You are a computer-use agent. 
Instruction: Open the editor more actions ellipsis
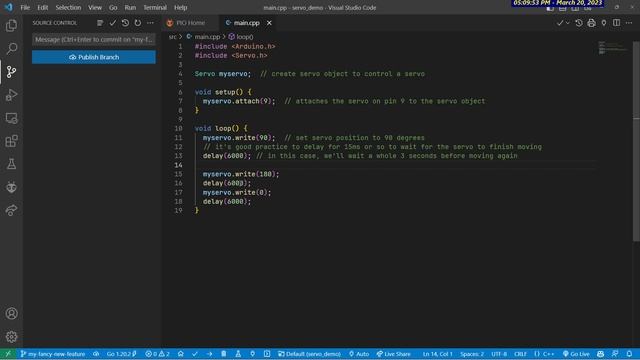(x=629, y=23)
